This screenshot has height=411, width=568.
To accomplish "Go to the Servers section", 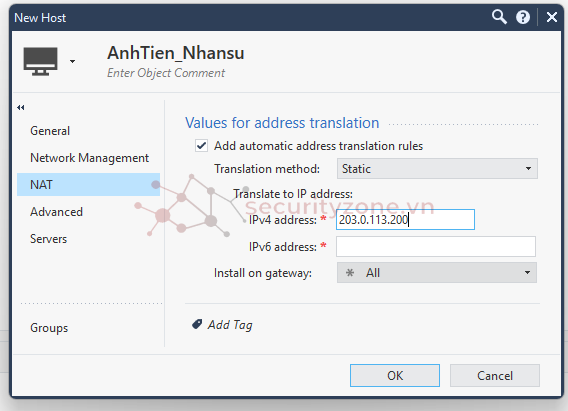I will pyautogui.click(x=49, y=239).
